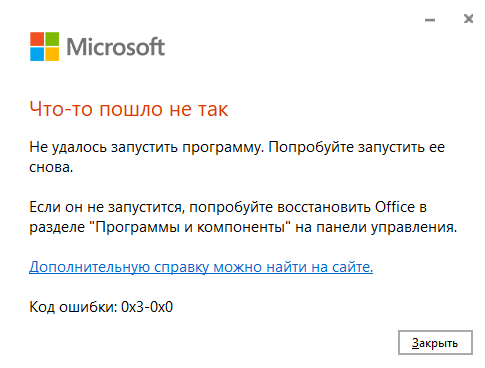Screen dimensions: 485x368
Task: Click the sentence Не удалось запустить программу
Action: 147,147
